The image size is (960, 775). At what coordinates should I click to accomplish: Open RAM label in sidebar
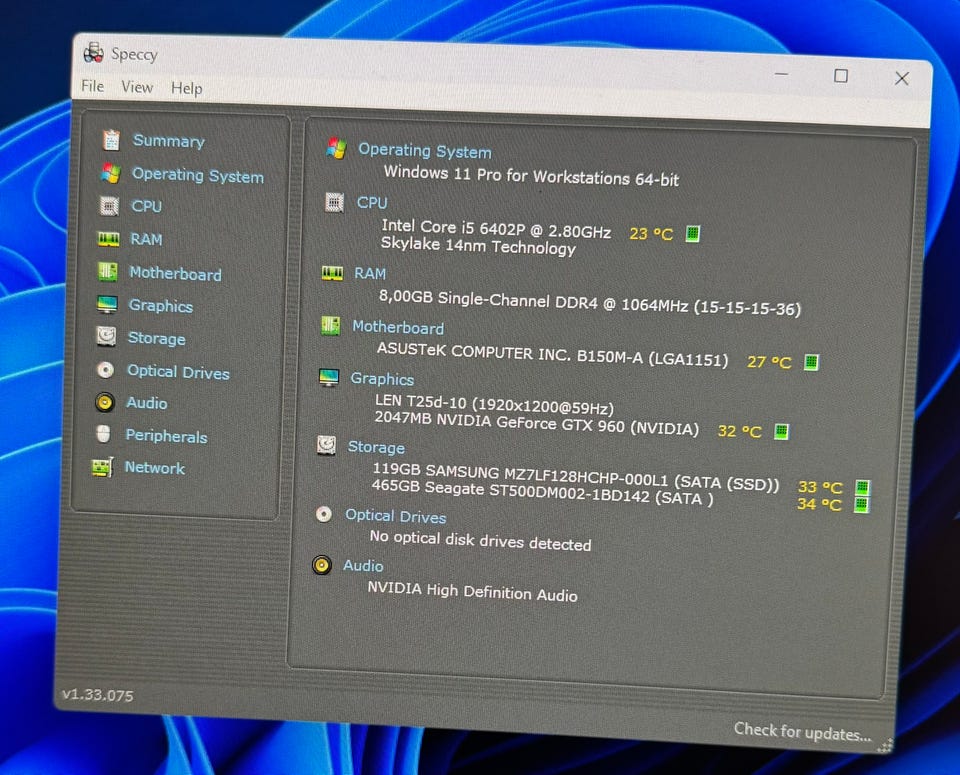coord(146,239)
